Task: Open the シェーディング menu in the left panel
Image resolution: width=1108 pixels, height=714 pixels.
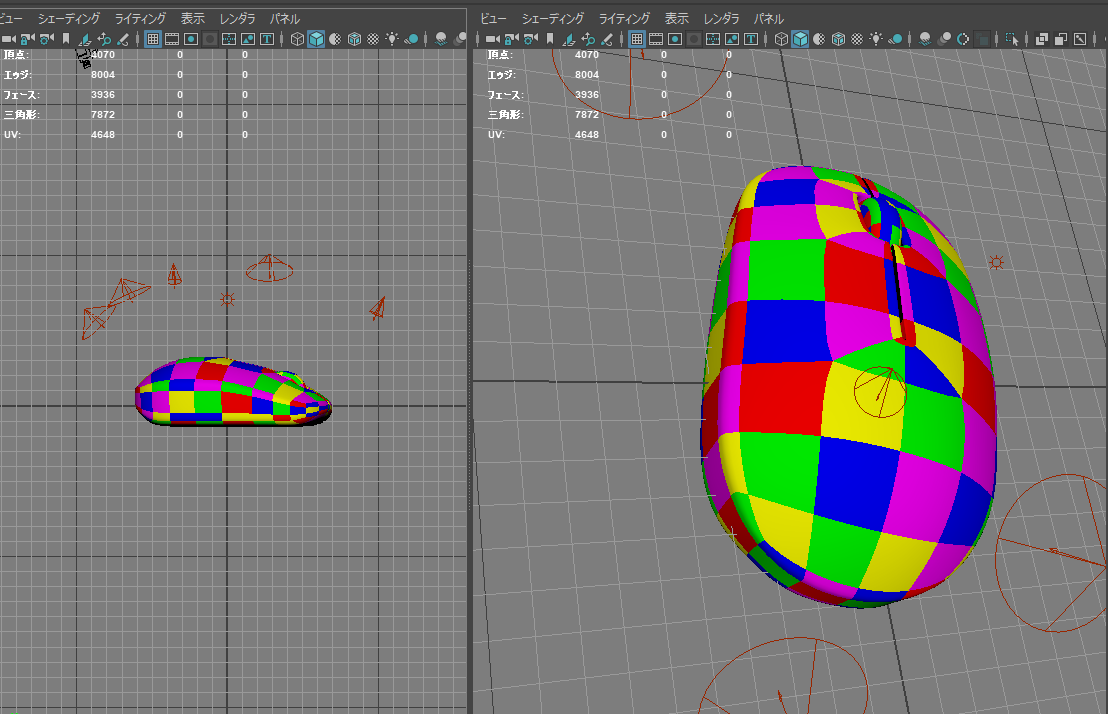Action: [x=69, y=18]
